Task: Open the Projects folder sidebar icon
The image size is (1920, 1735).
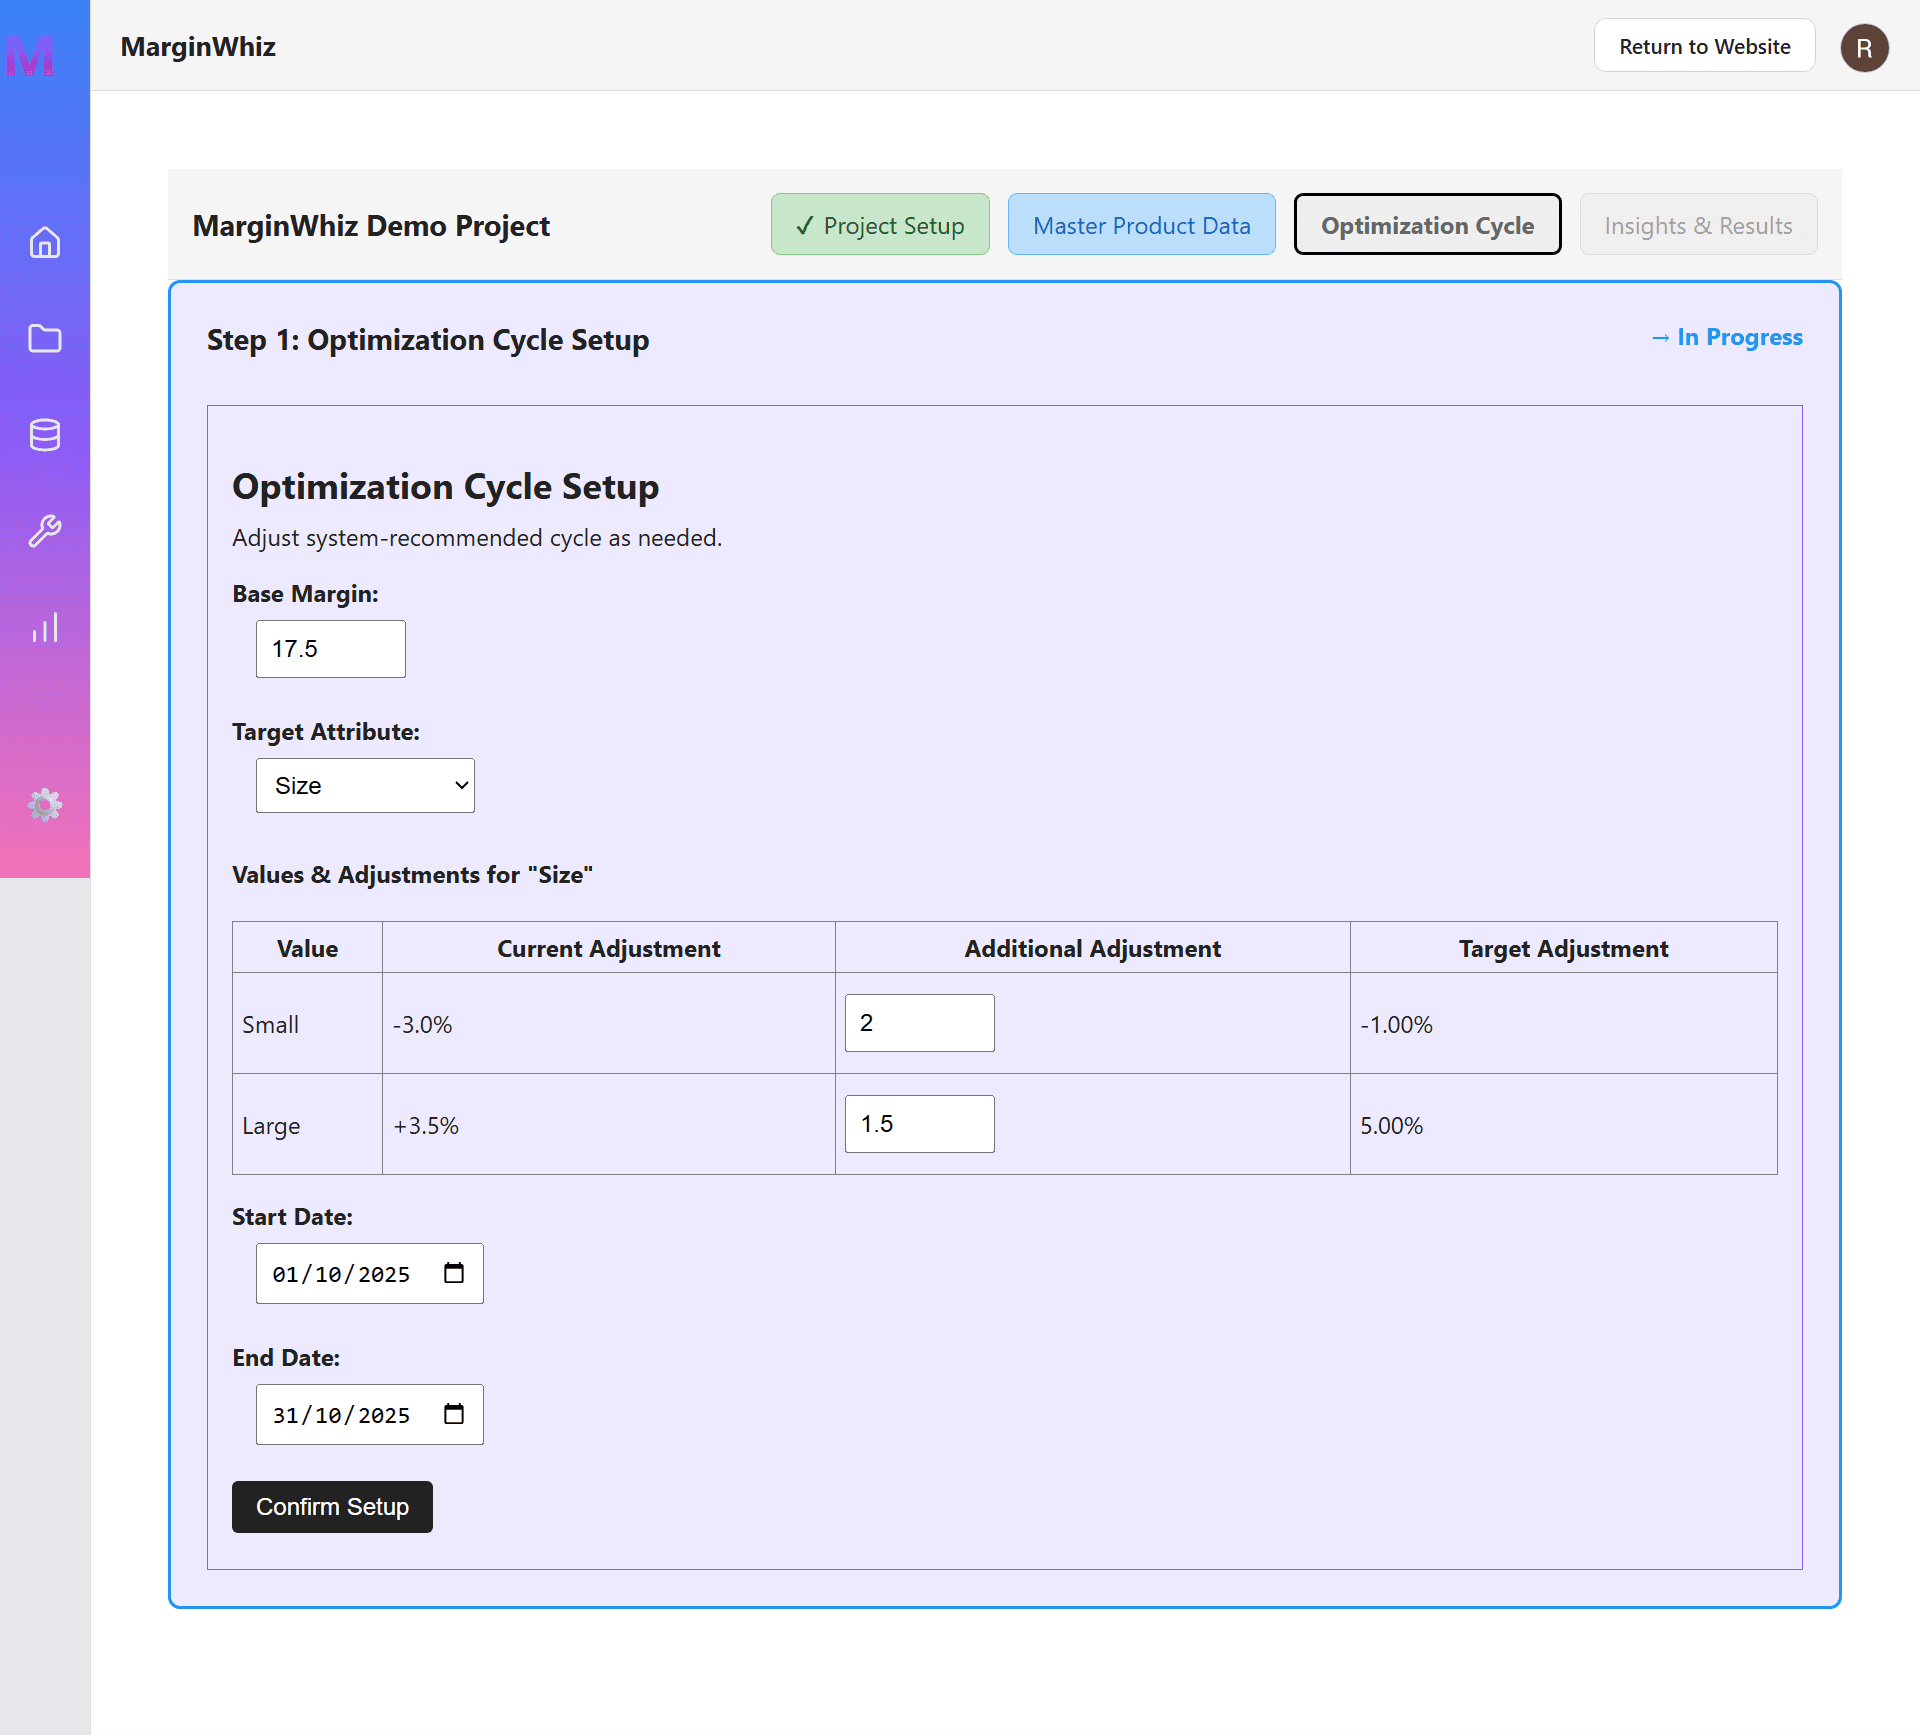Action: 45,339
